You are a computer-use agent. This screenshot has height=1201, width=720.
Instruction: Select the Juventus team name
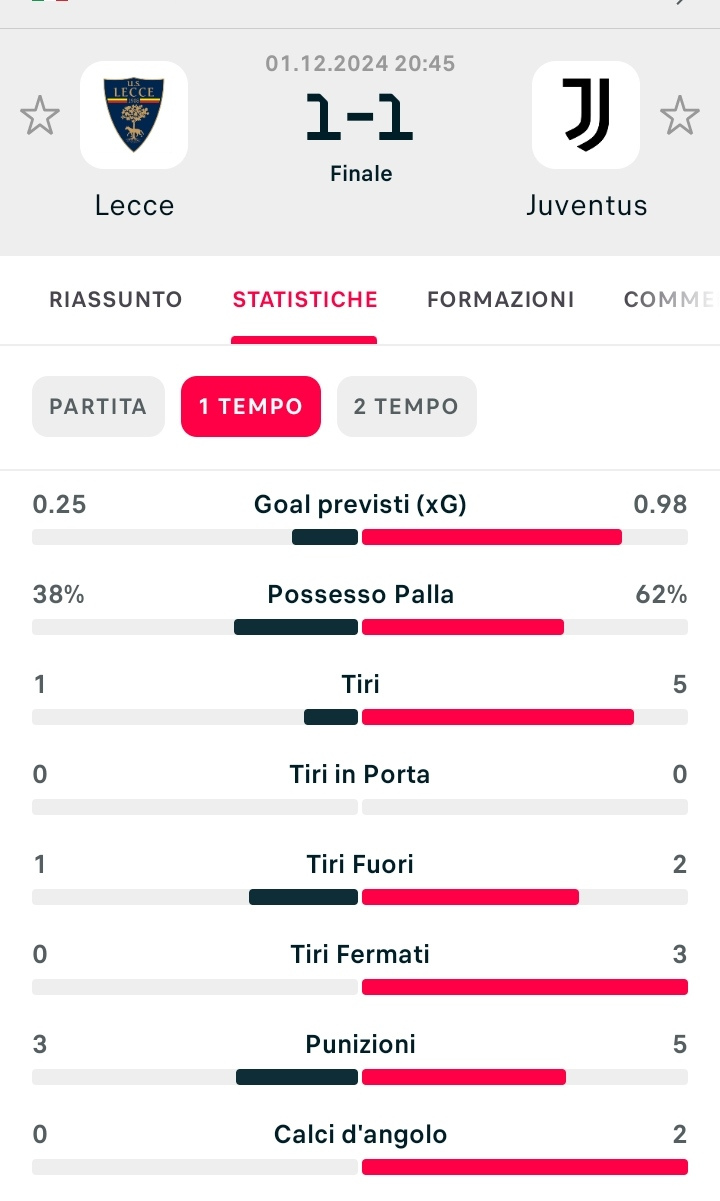(587, 205)
